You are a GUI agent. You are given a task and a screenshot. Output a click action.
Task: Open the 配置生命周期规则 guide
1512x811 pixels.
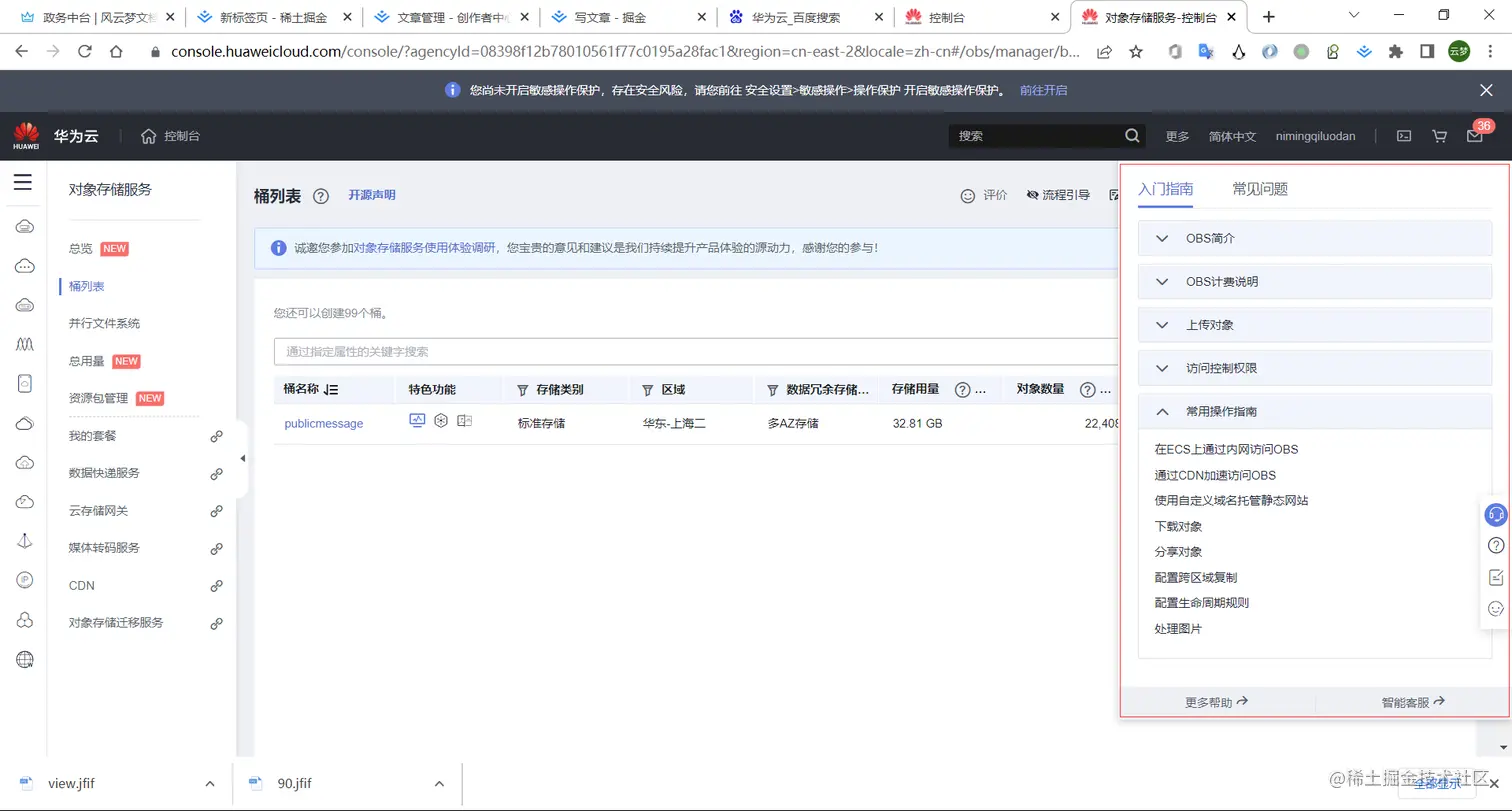[1201, 603]
